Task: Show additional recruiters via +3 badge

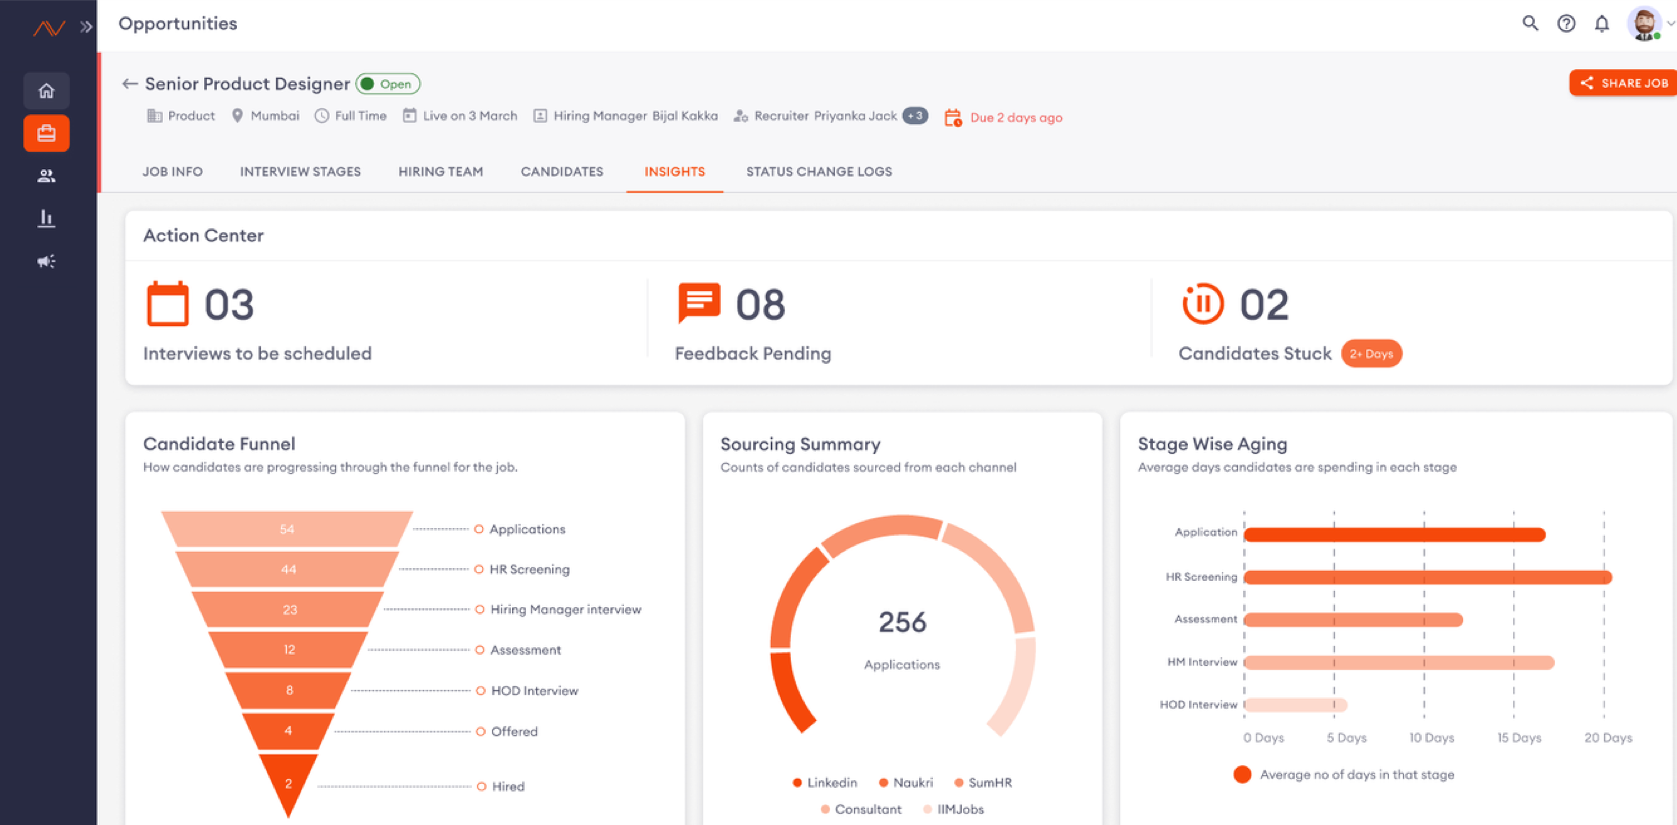Action: 915,116
